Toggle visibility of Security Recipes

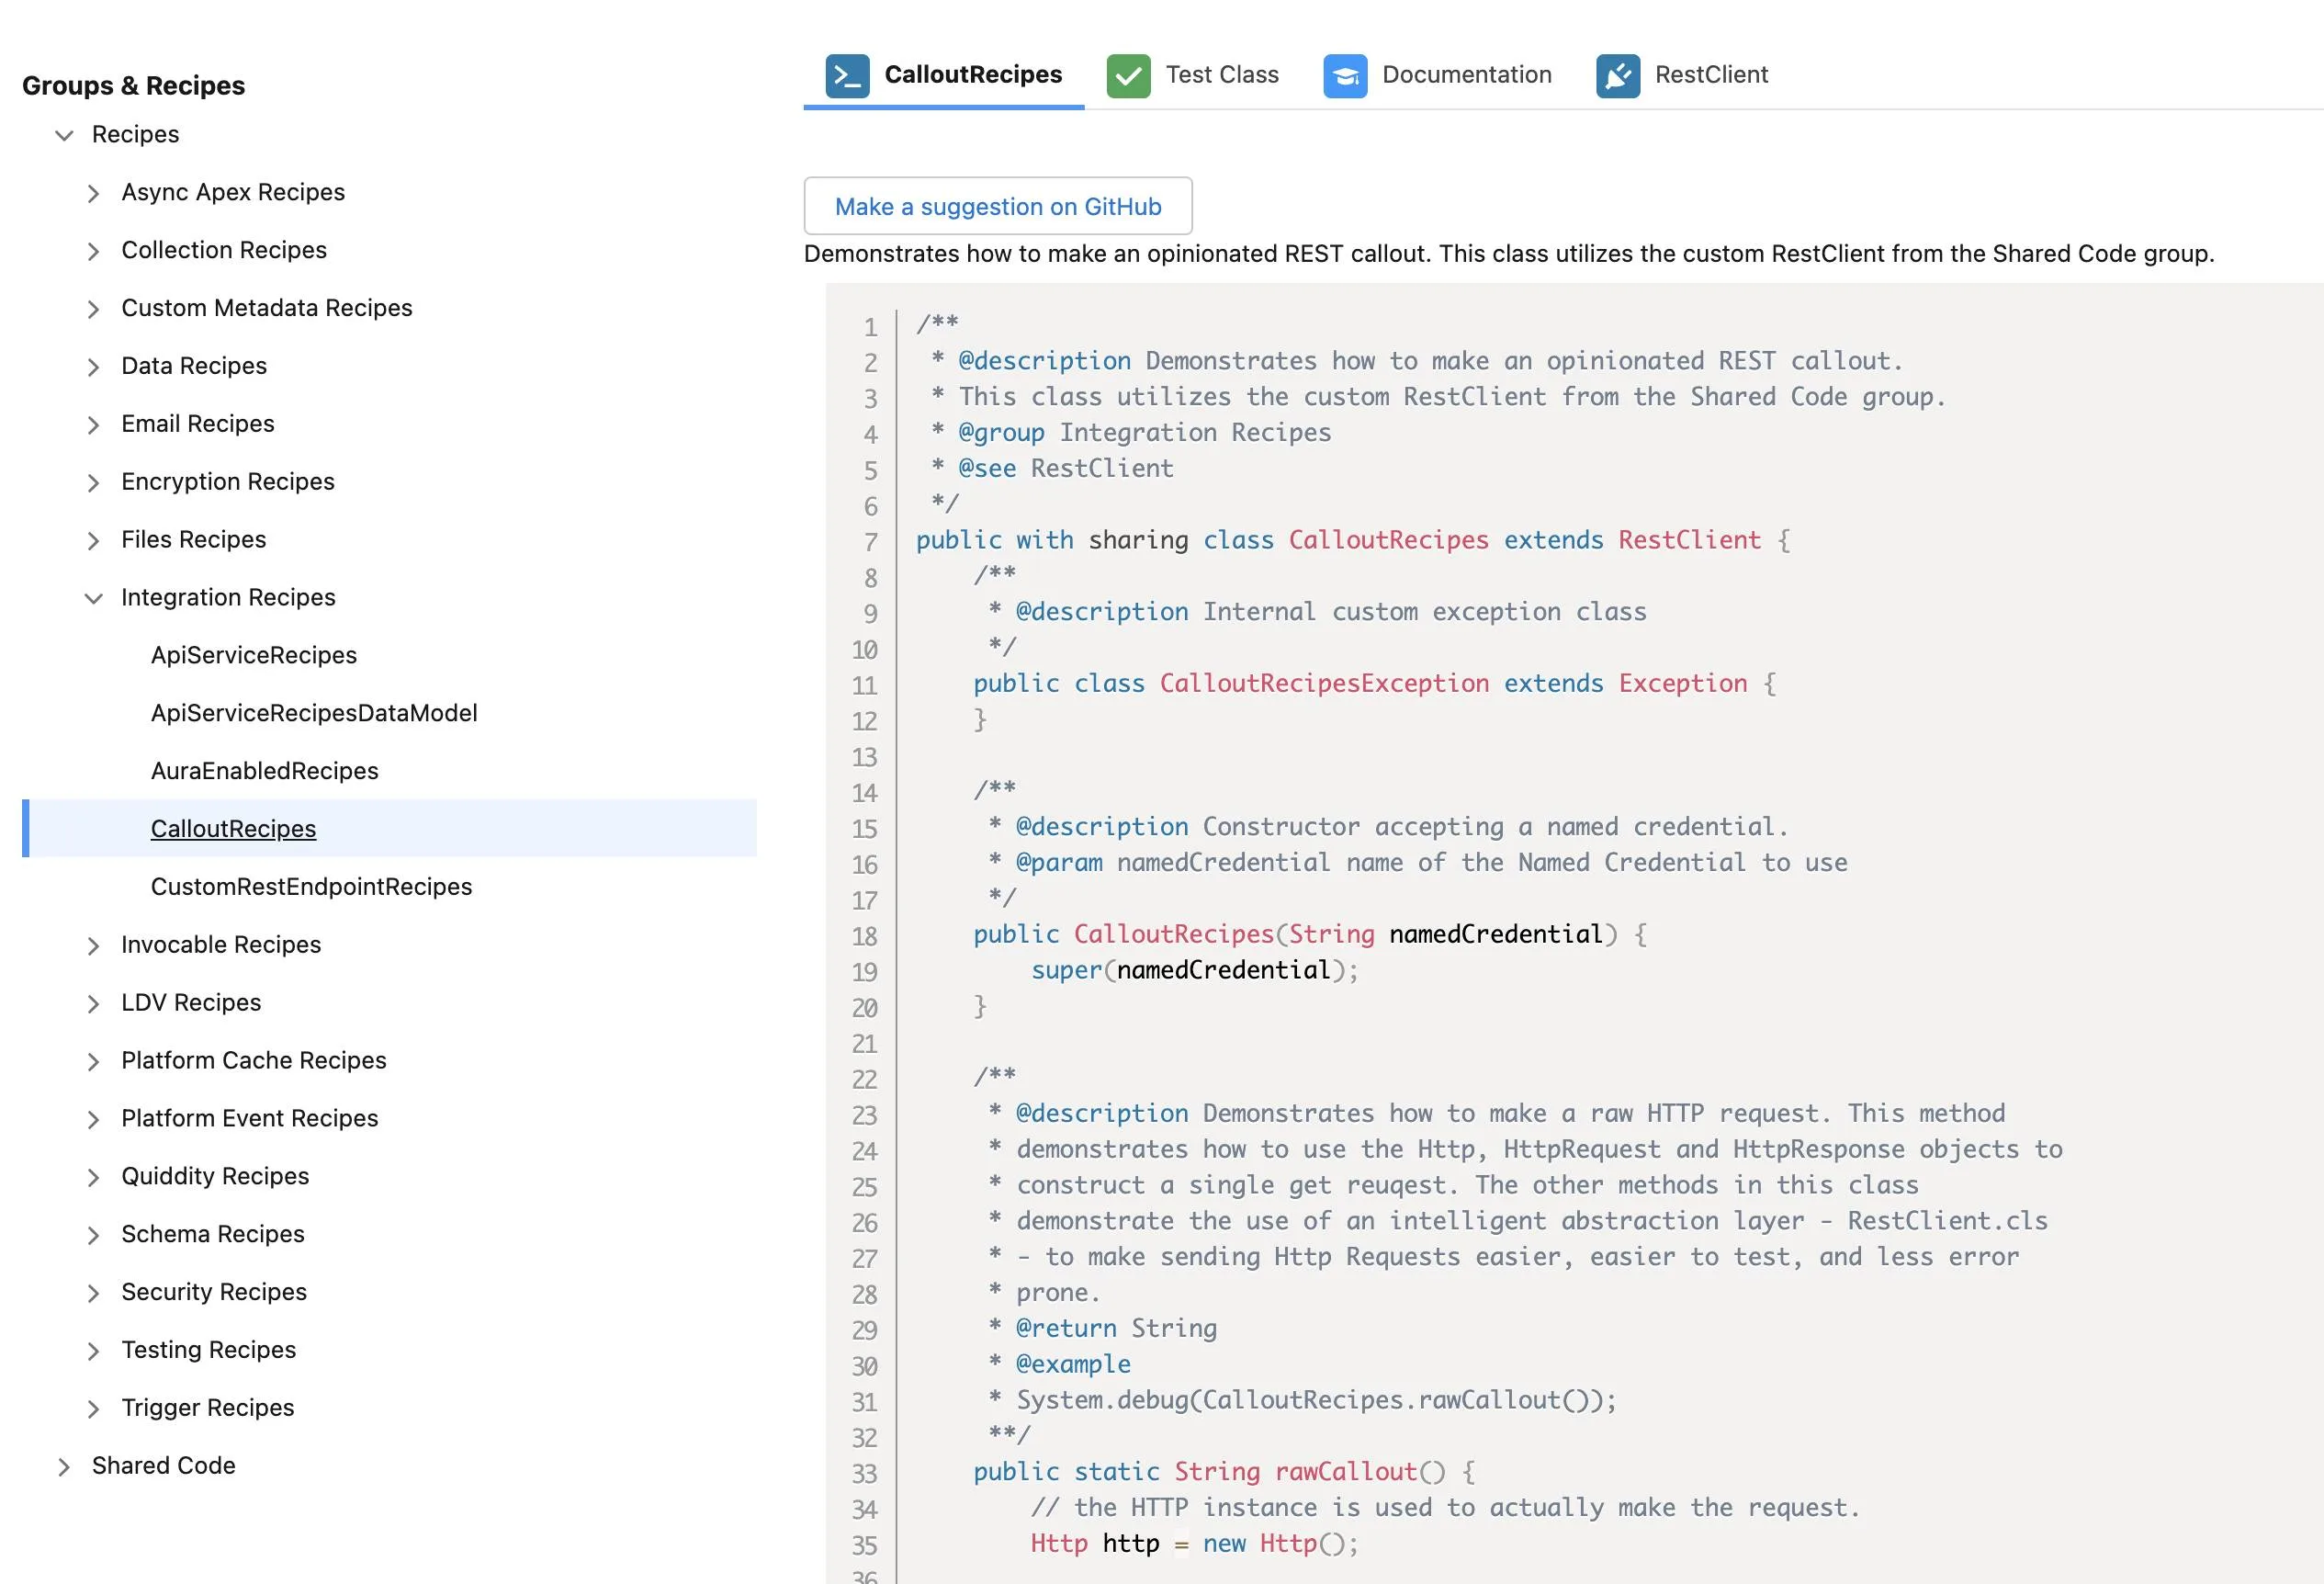(x=92, y=1291)
